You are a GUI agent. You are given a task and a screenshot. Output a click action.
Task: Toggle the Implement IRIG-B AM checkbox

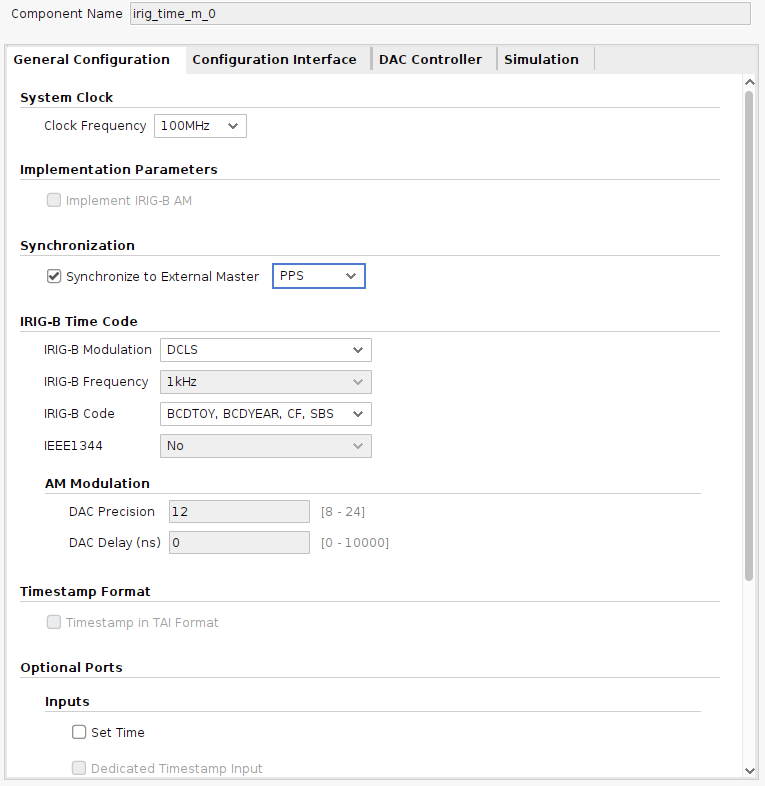click(x=54, y=201)
